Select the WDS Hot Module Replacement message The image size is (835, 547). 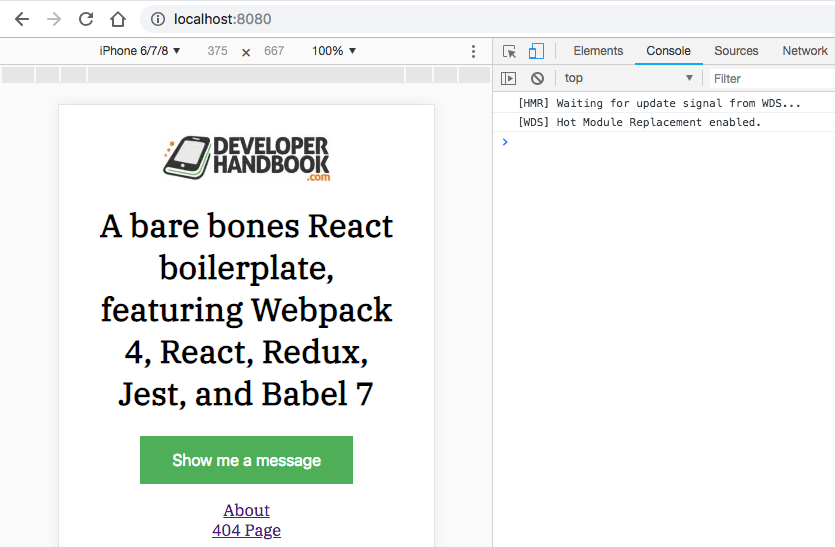[x=640, y=122]
